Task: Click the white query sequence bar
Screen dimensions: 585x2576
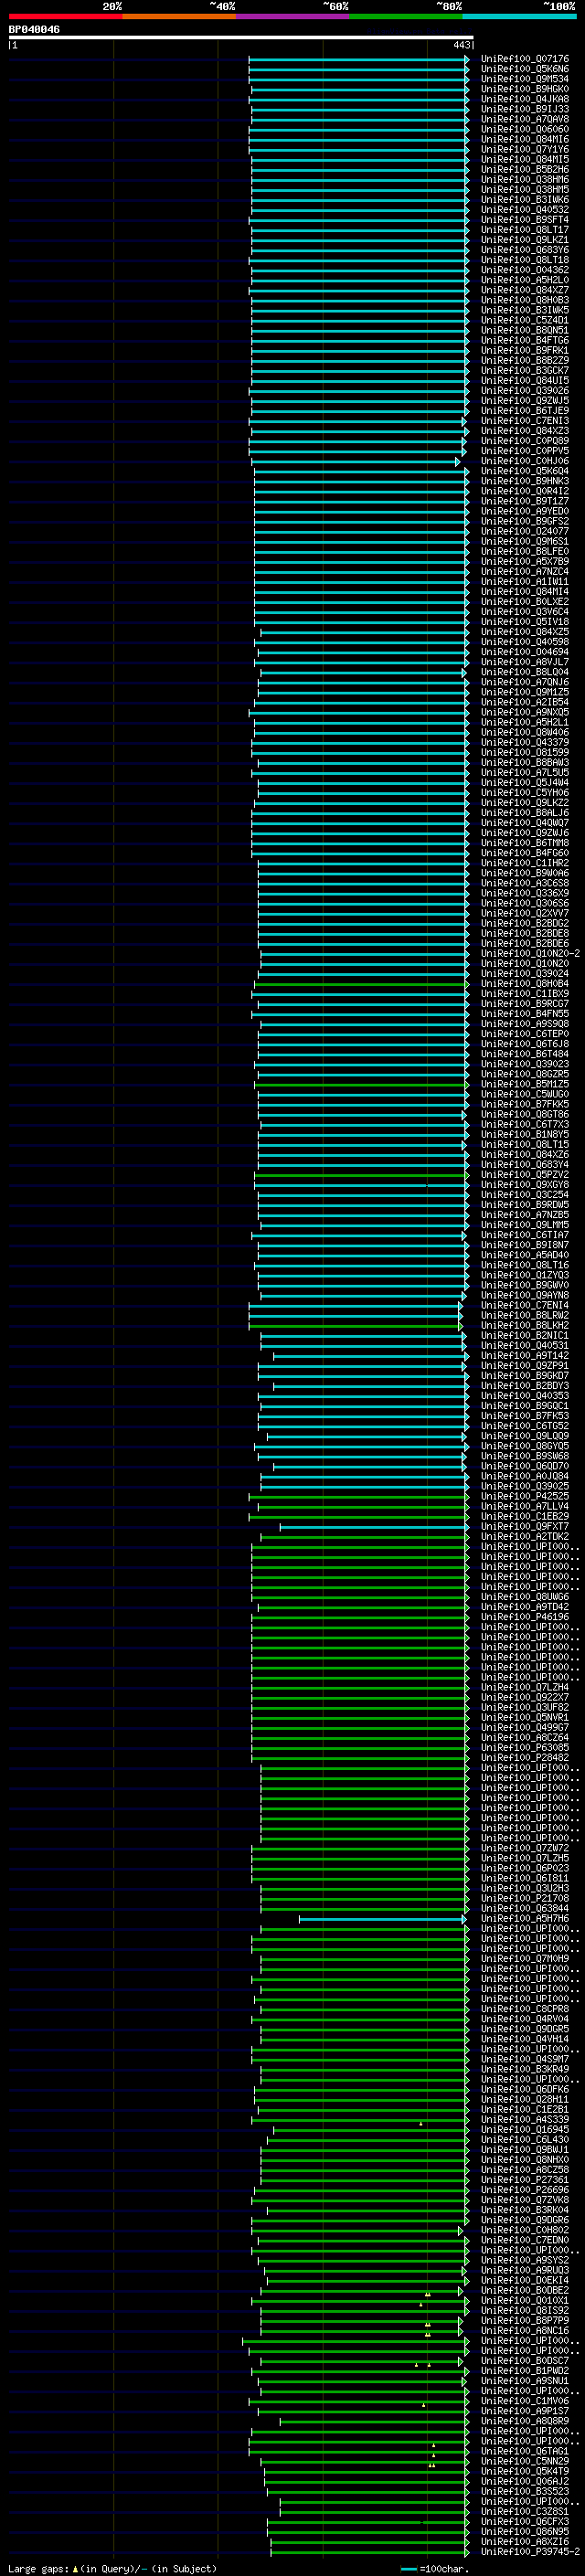Action: pos(241,38)
